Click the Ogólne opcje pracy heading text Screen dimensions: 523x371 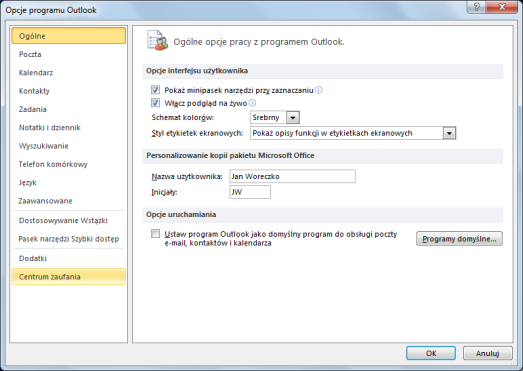point(259,42)
